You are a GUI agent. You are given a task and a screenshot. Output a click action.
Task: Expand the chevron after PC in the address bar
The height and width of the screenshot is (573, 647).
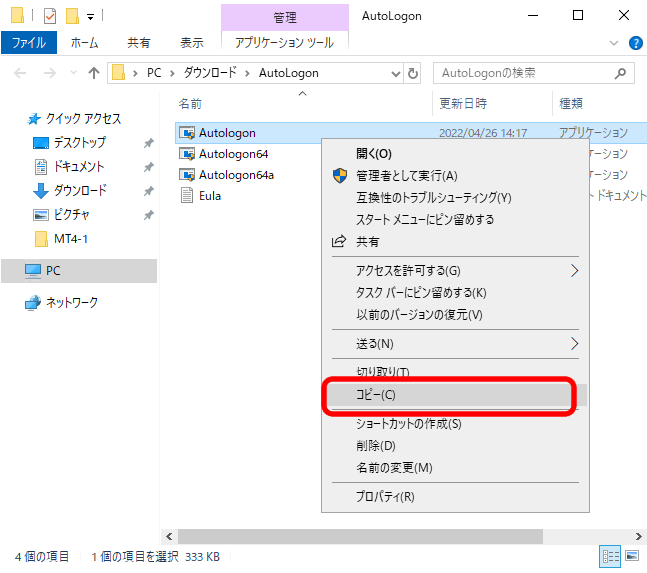pyautogui.click(x=172, y=73)
